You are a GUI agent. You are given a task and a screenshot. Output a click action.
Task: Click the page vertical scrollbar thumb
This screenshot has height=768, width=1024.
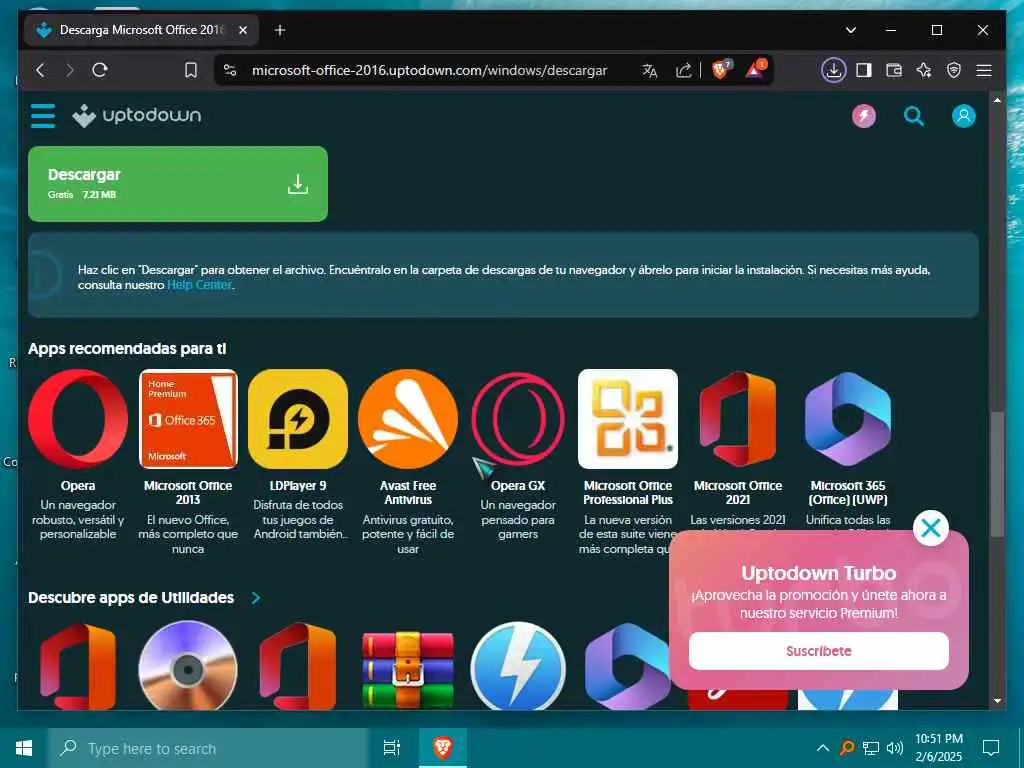(x=997, y=473)
